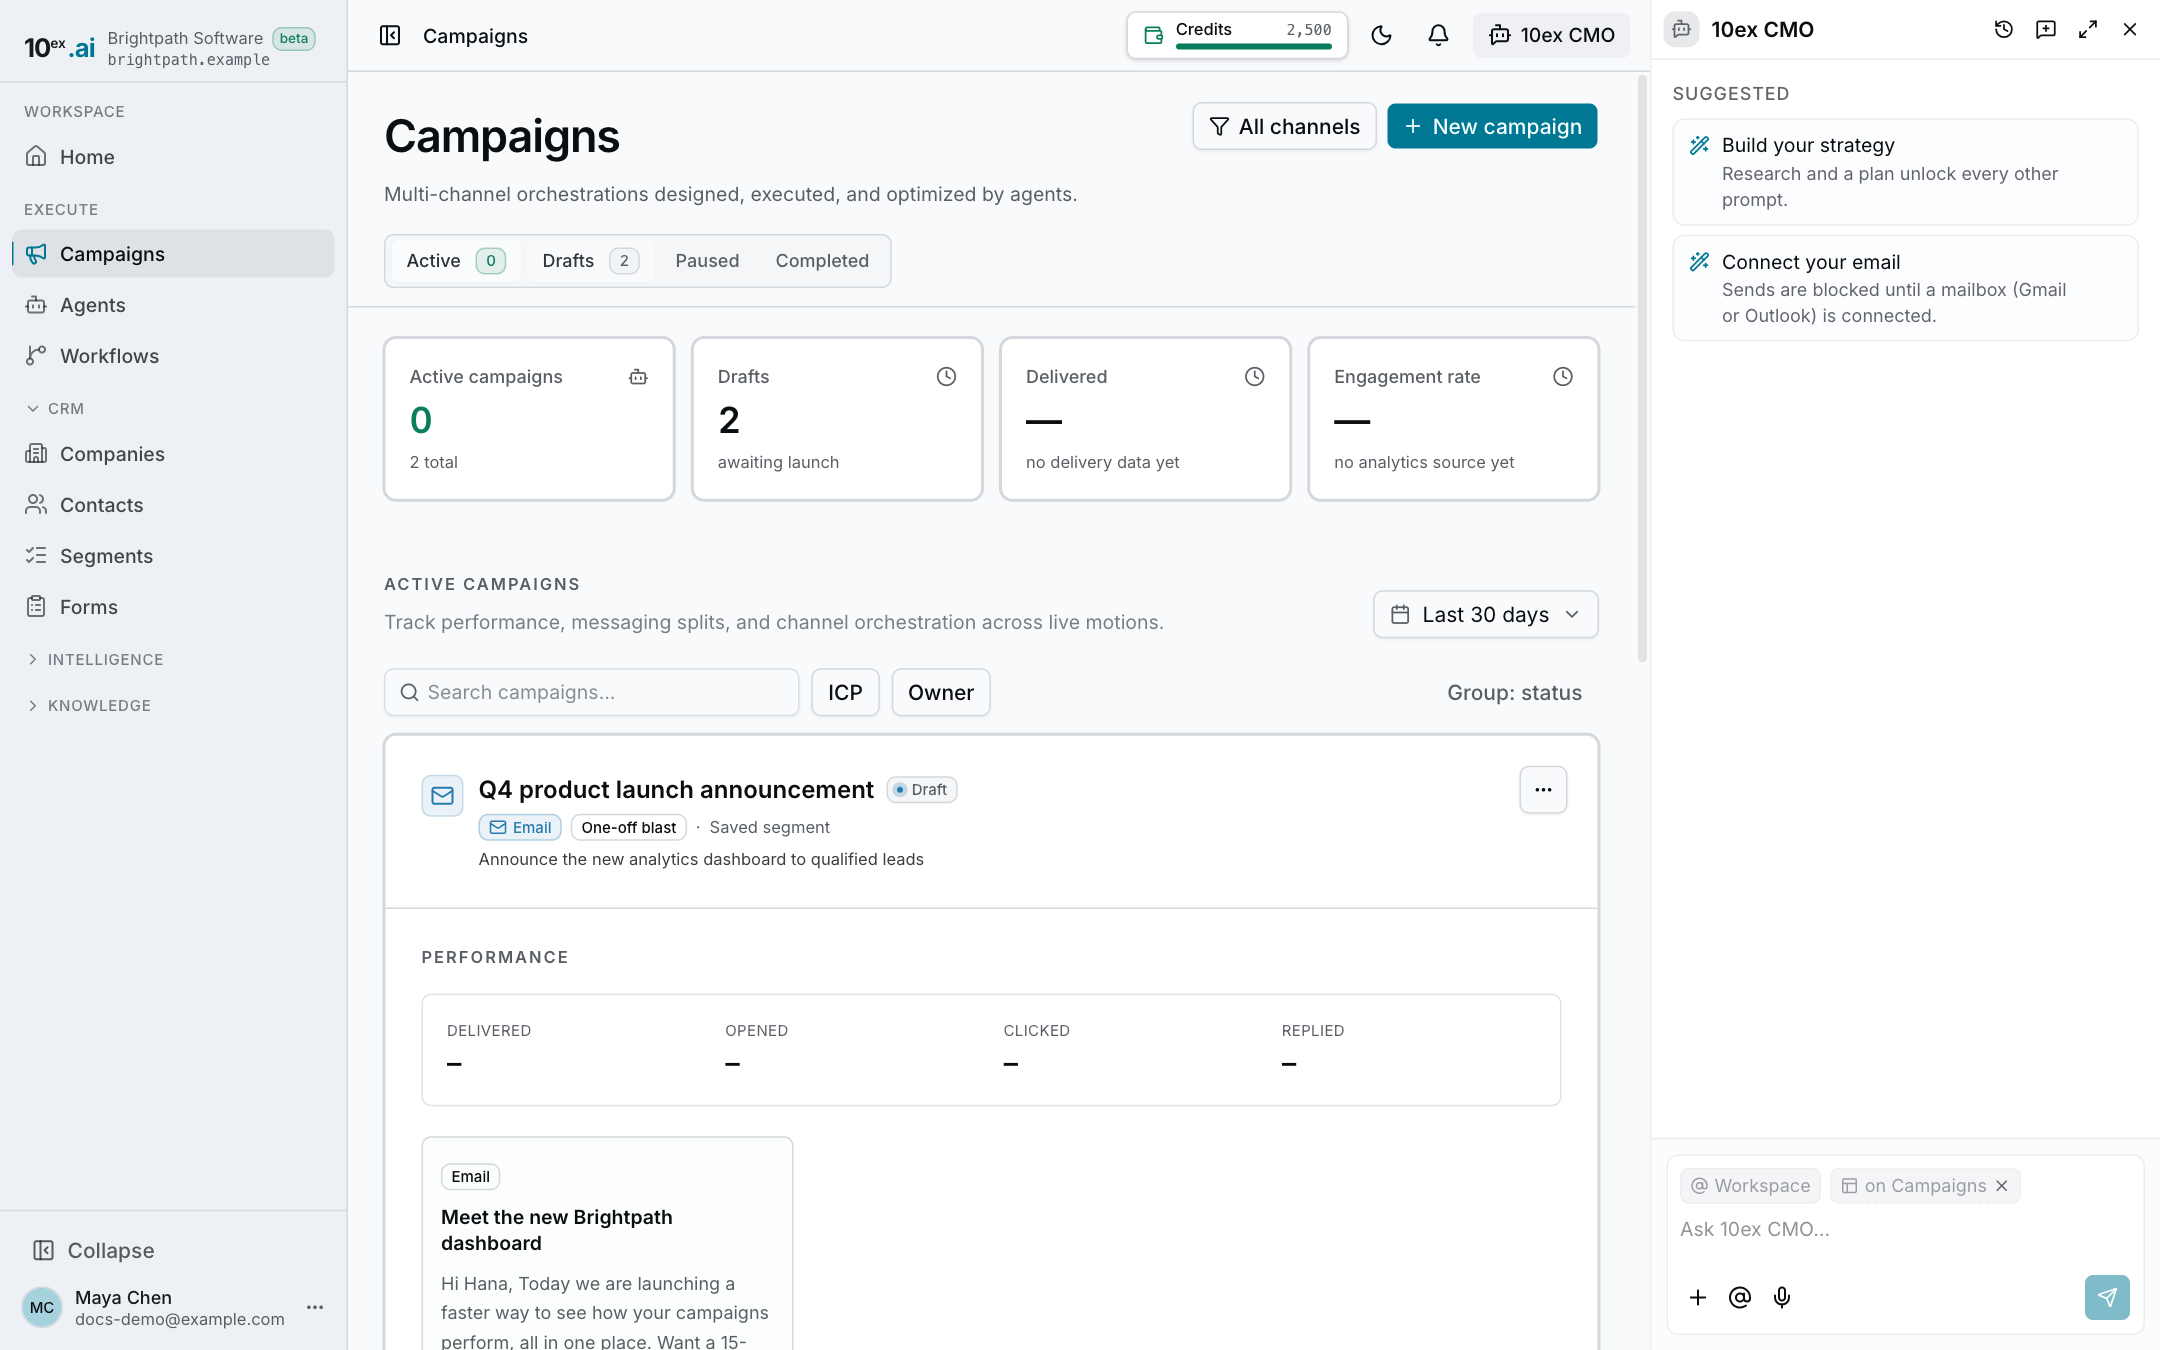Open notifications bell
Image resolution: width=2160 pixels, height=1350 pixels.
click(1438, 35)
